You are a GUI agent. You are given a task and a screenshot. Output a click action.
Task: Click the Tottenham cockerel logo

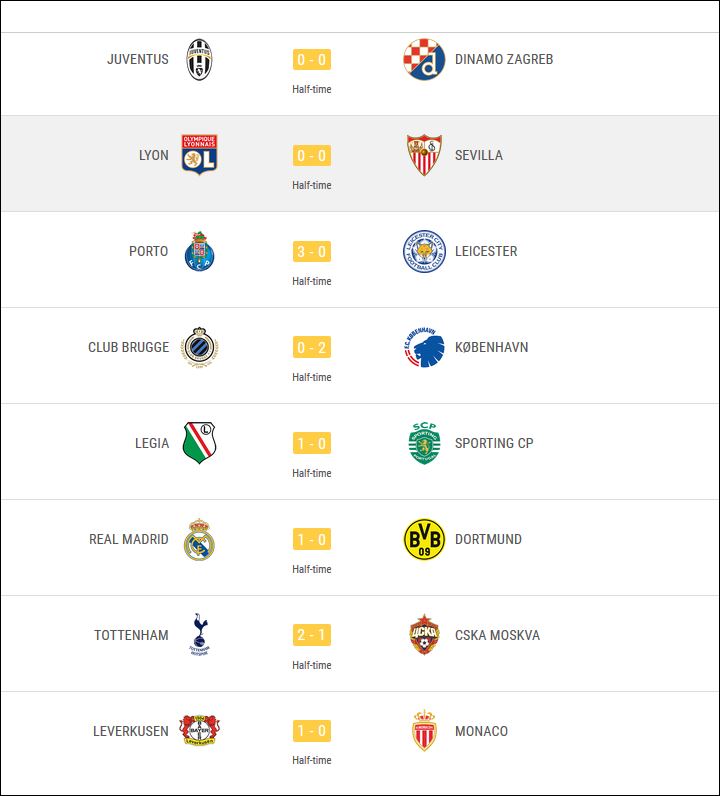199,635
